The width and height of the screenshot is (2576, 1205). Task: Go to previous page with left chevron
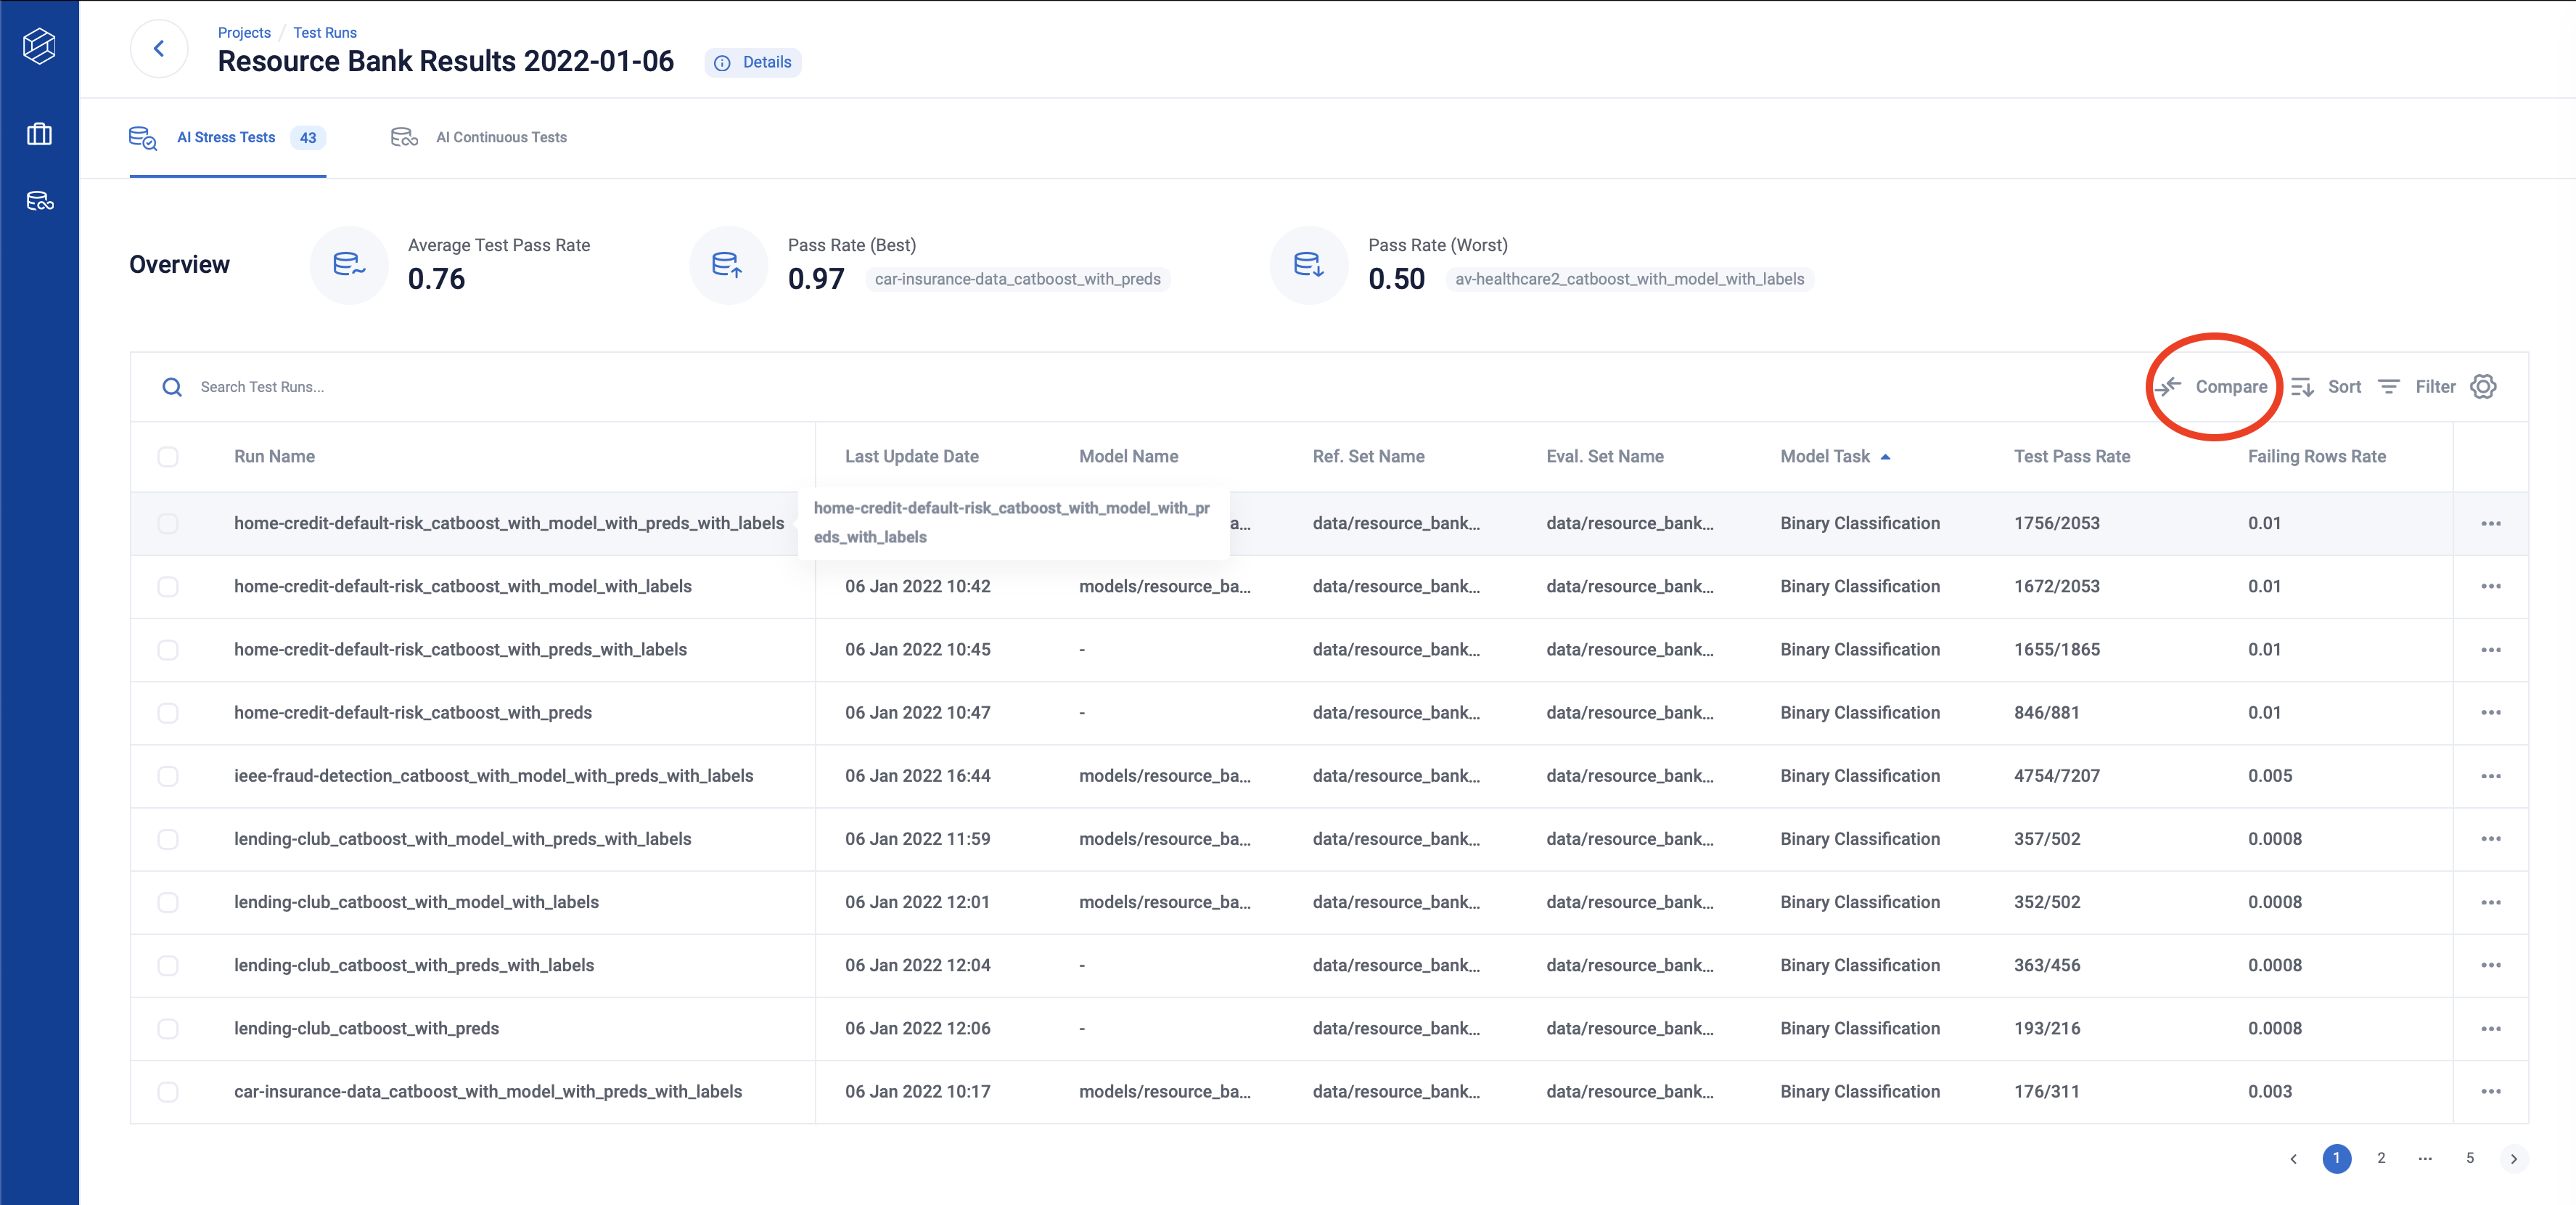(x=2293, y=1159)
